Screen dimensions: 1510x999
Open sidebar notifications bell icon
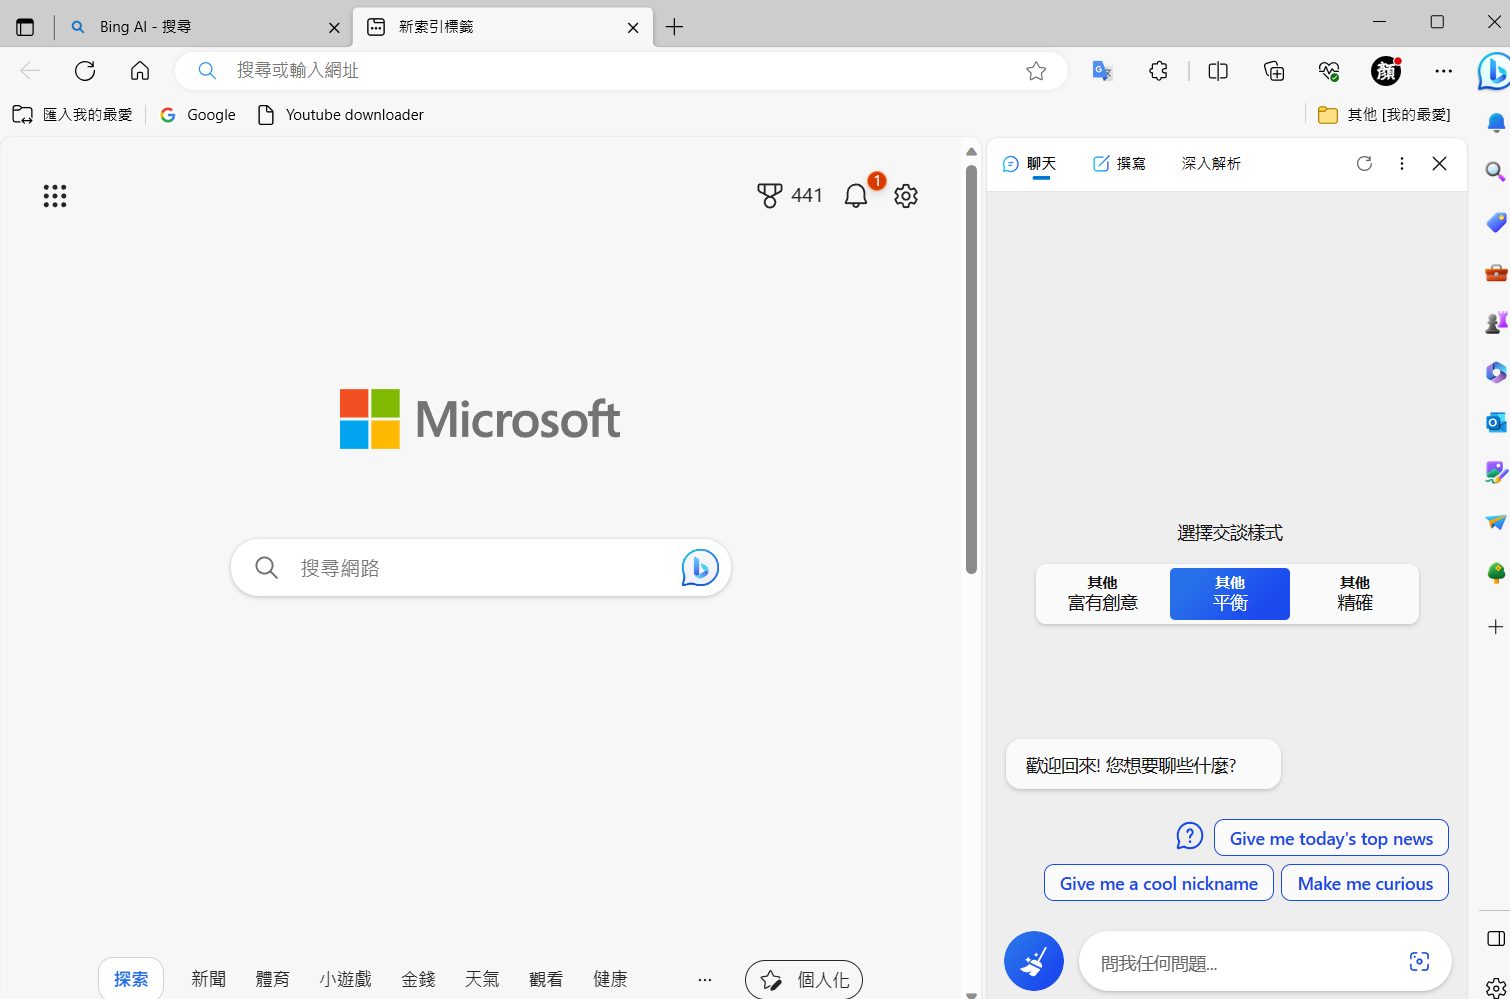[1496, 122]
